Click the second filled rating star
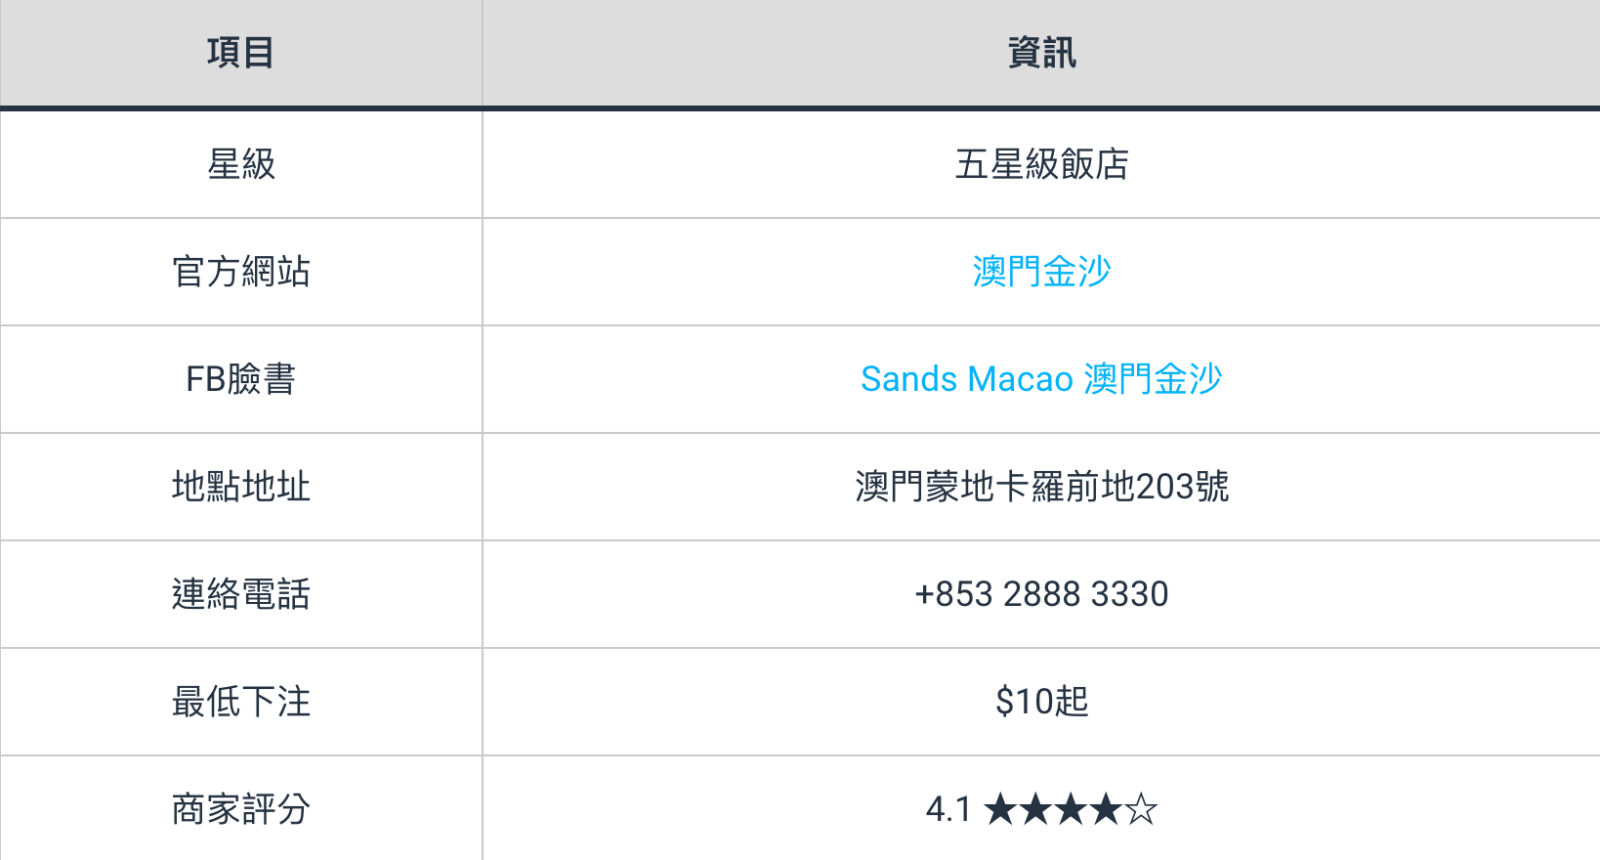The image size is (1600, 860). tap(1036, 809)
